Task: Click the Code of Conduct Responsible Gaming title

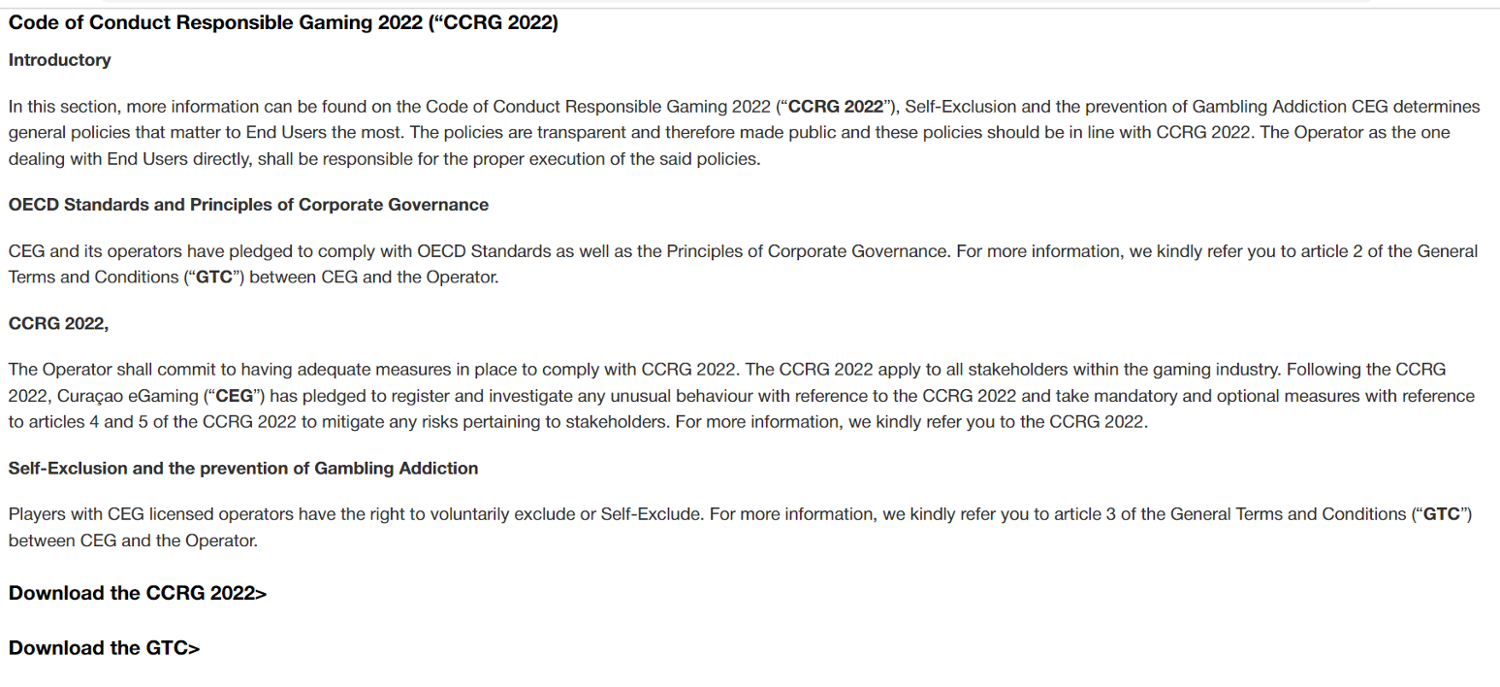Action: [x=283, y=23]
